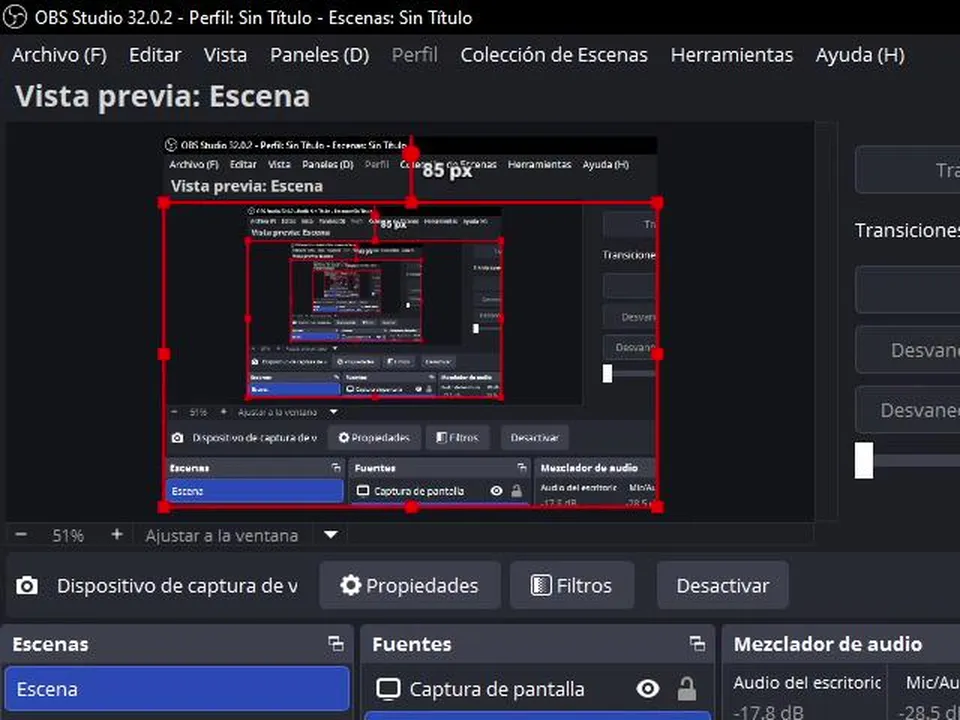
Task: Select the Escena scene item
Action: tap(177, 689)
